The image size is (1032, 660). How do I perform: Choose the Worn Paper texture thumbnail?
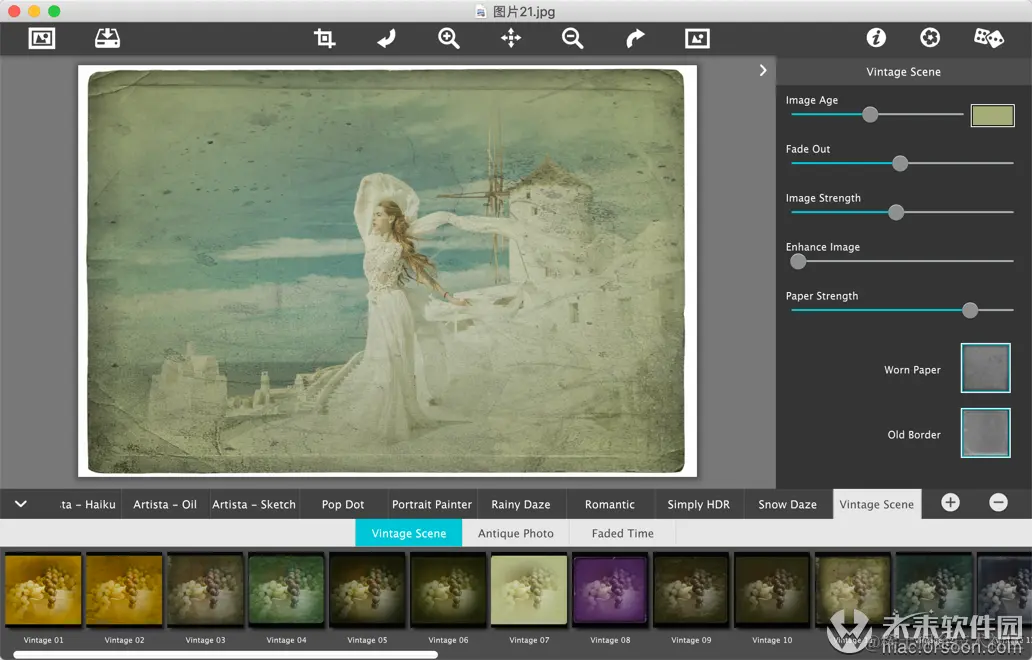[985, 368]
